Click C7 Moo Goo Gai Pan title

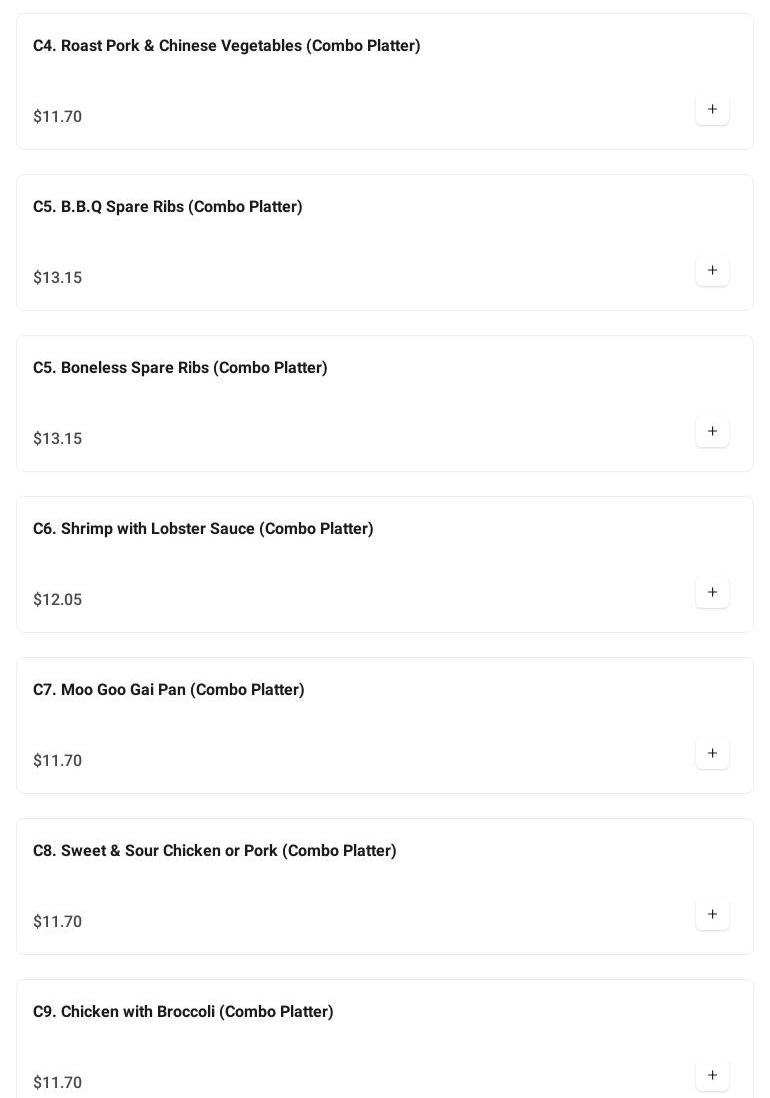[x=168, y=690]
